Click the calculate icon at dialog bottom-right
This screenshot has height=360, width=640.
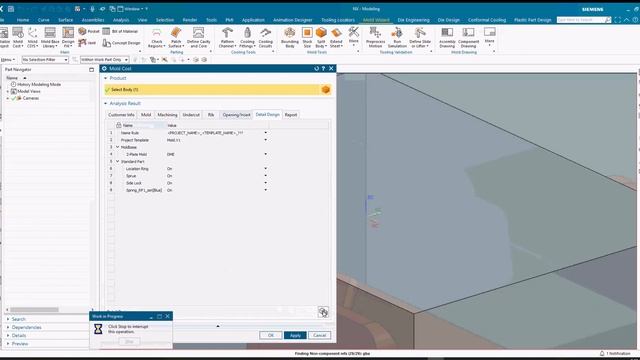[323, 312]
